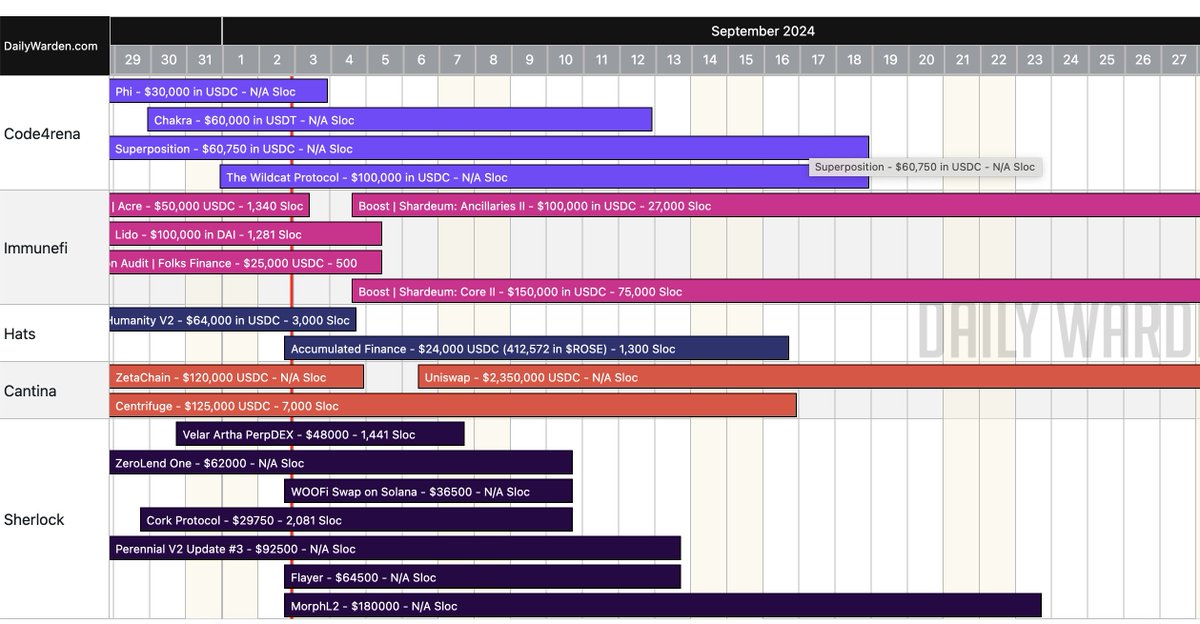The width and height of the screenshot is (1200, 624).
Task: Select day 31 in the date header
Action: click(205, 60)
